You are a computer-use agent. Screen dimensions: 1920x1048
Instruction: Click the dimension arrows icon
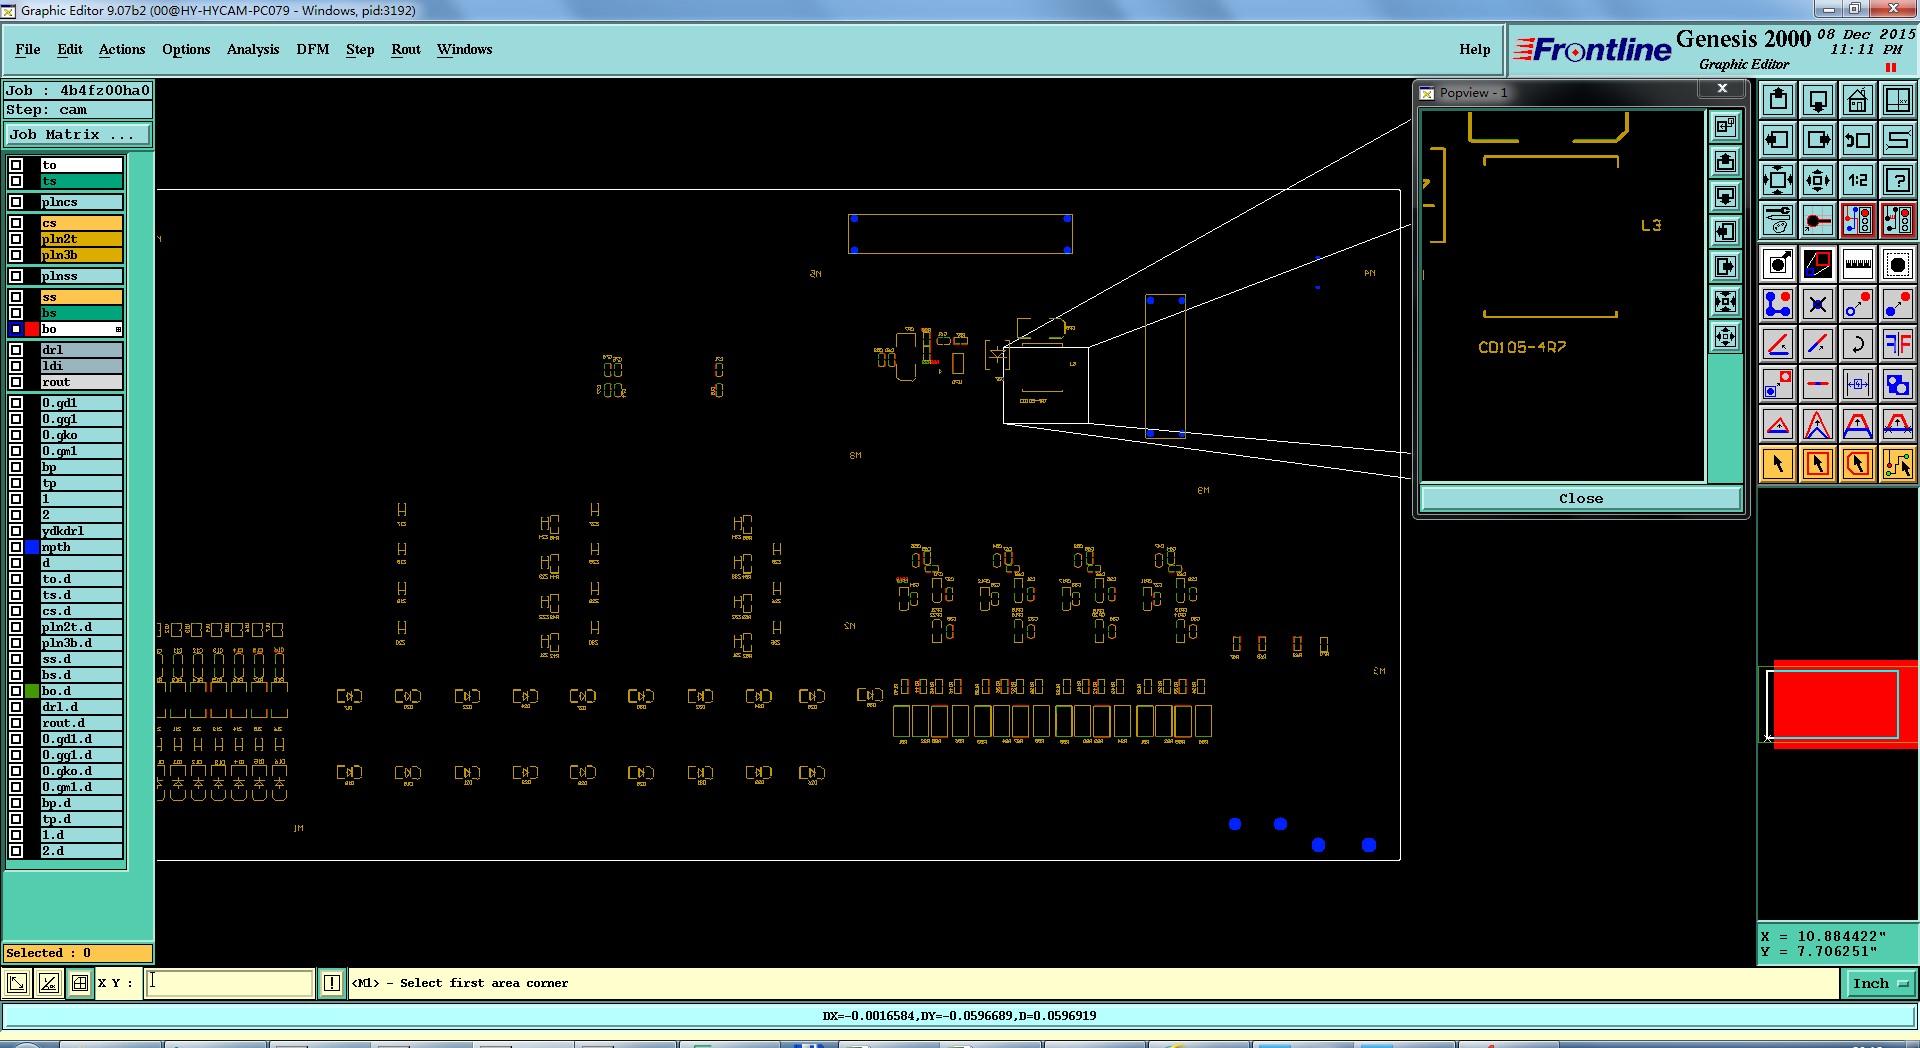click(x=1857, y=384)
